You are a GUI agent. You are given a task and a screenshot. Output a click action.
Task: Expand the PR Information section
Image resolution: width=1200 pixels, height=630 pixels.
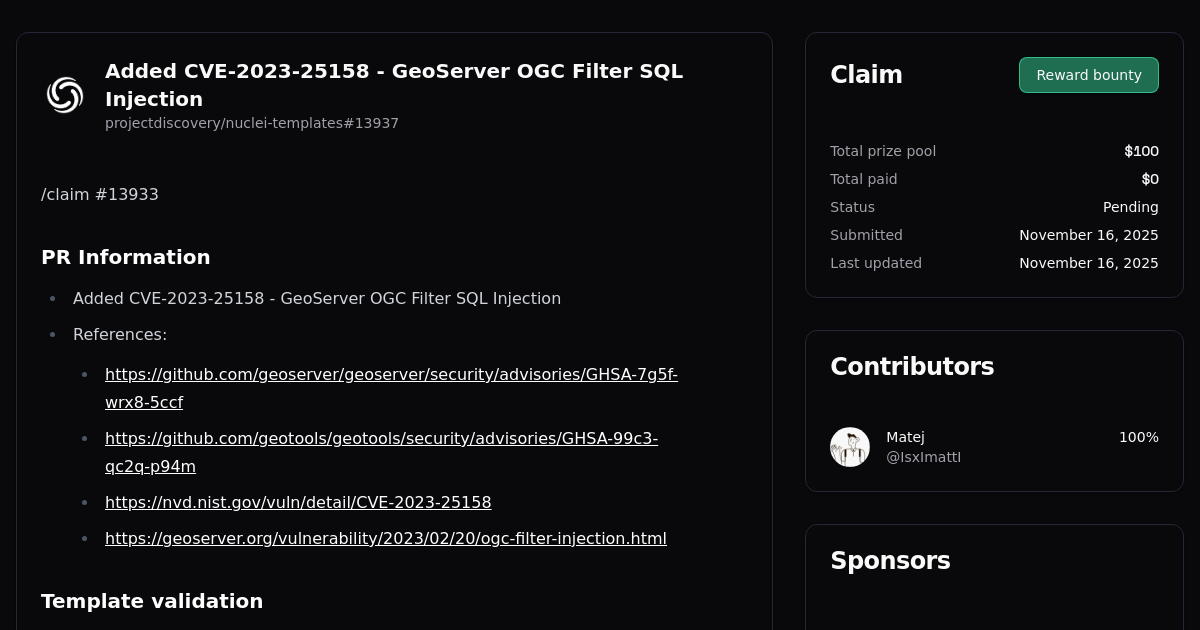tap(126, 257)
